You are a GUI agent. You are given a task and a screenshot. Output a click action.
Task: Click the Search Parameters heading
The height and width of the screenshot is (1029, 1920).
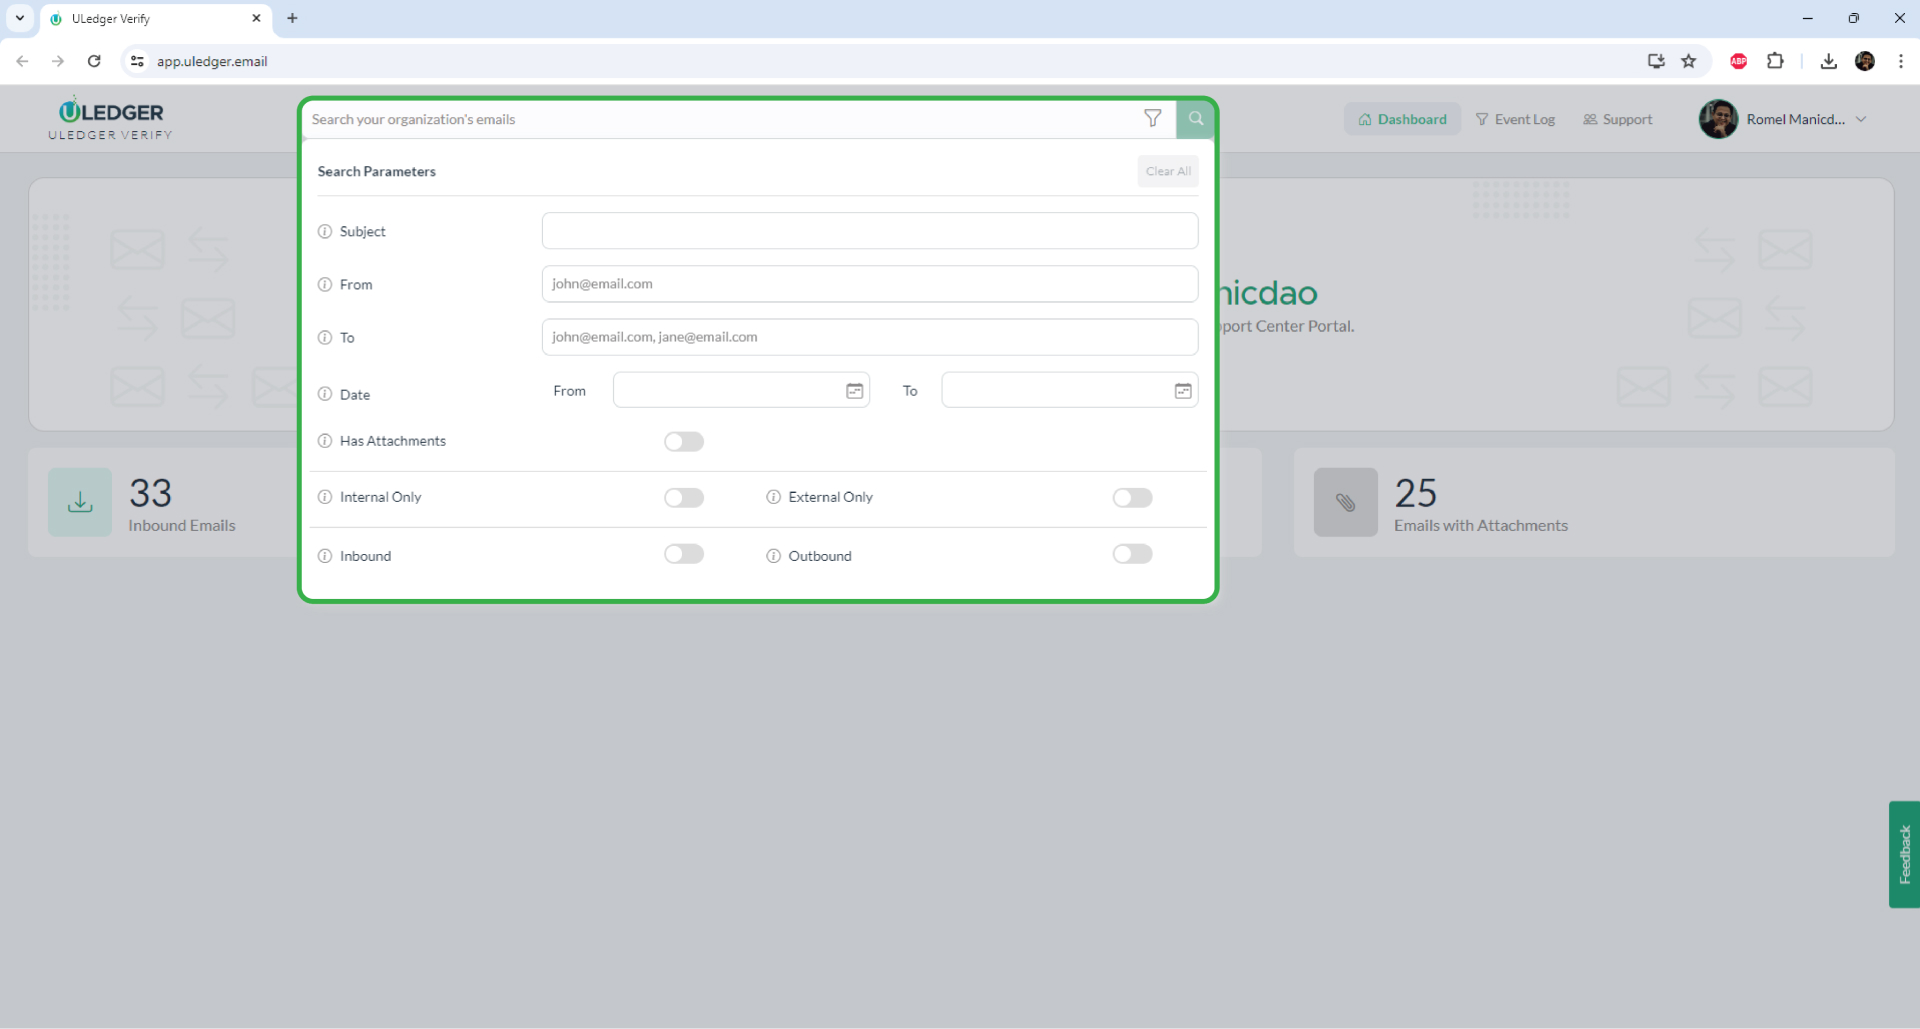[377, 171]
